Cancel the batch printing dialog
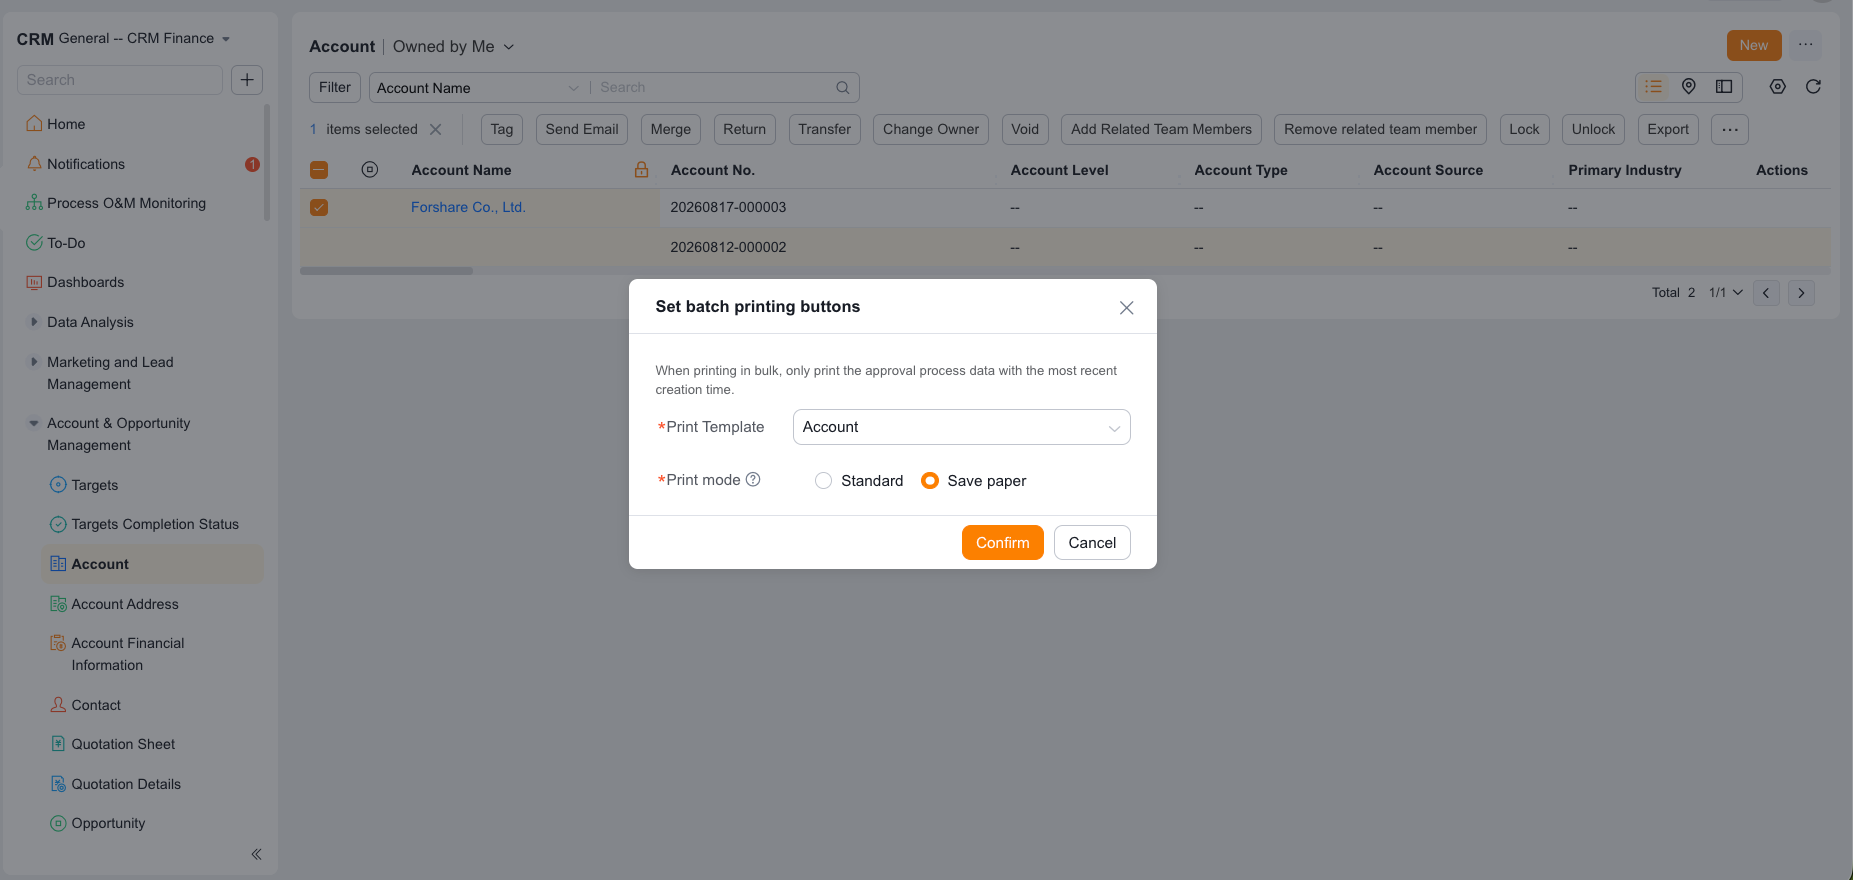The image size is (1853, 880). tap(1092, 543)
